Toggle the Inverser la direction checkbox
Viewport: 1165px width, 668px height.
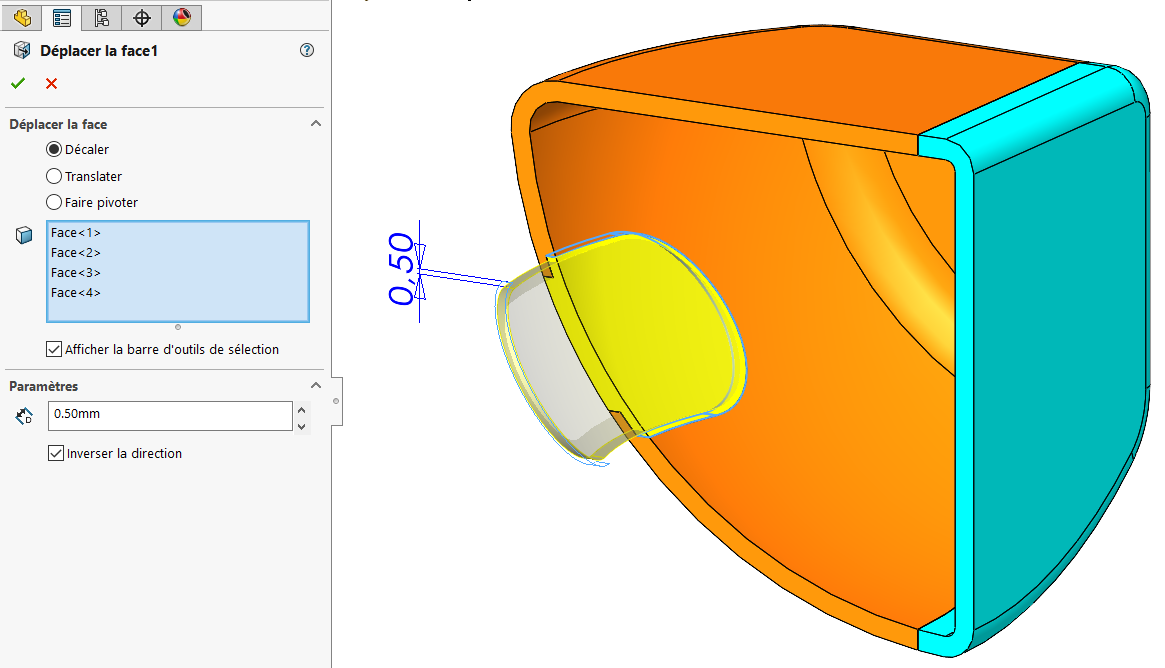click(56, 453)
